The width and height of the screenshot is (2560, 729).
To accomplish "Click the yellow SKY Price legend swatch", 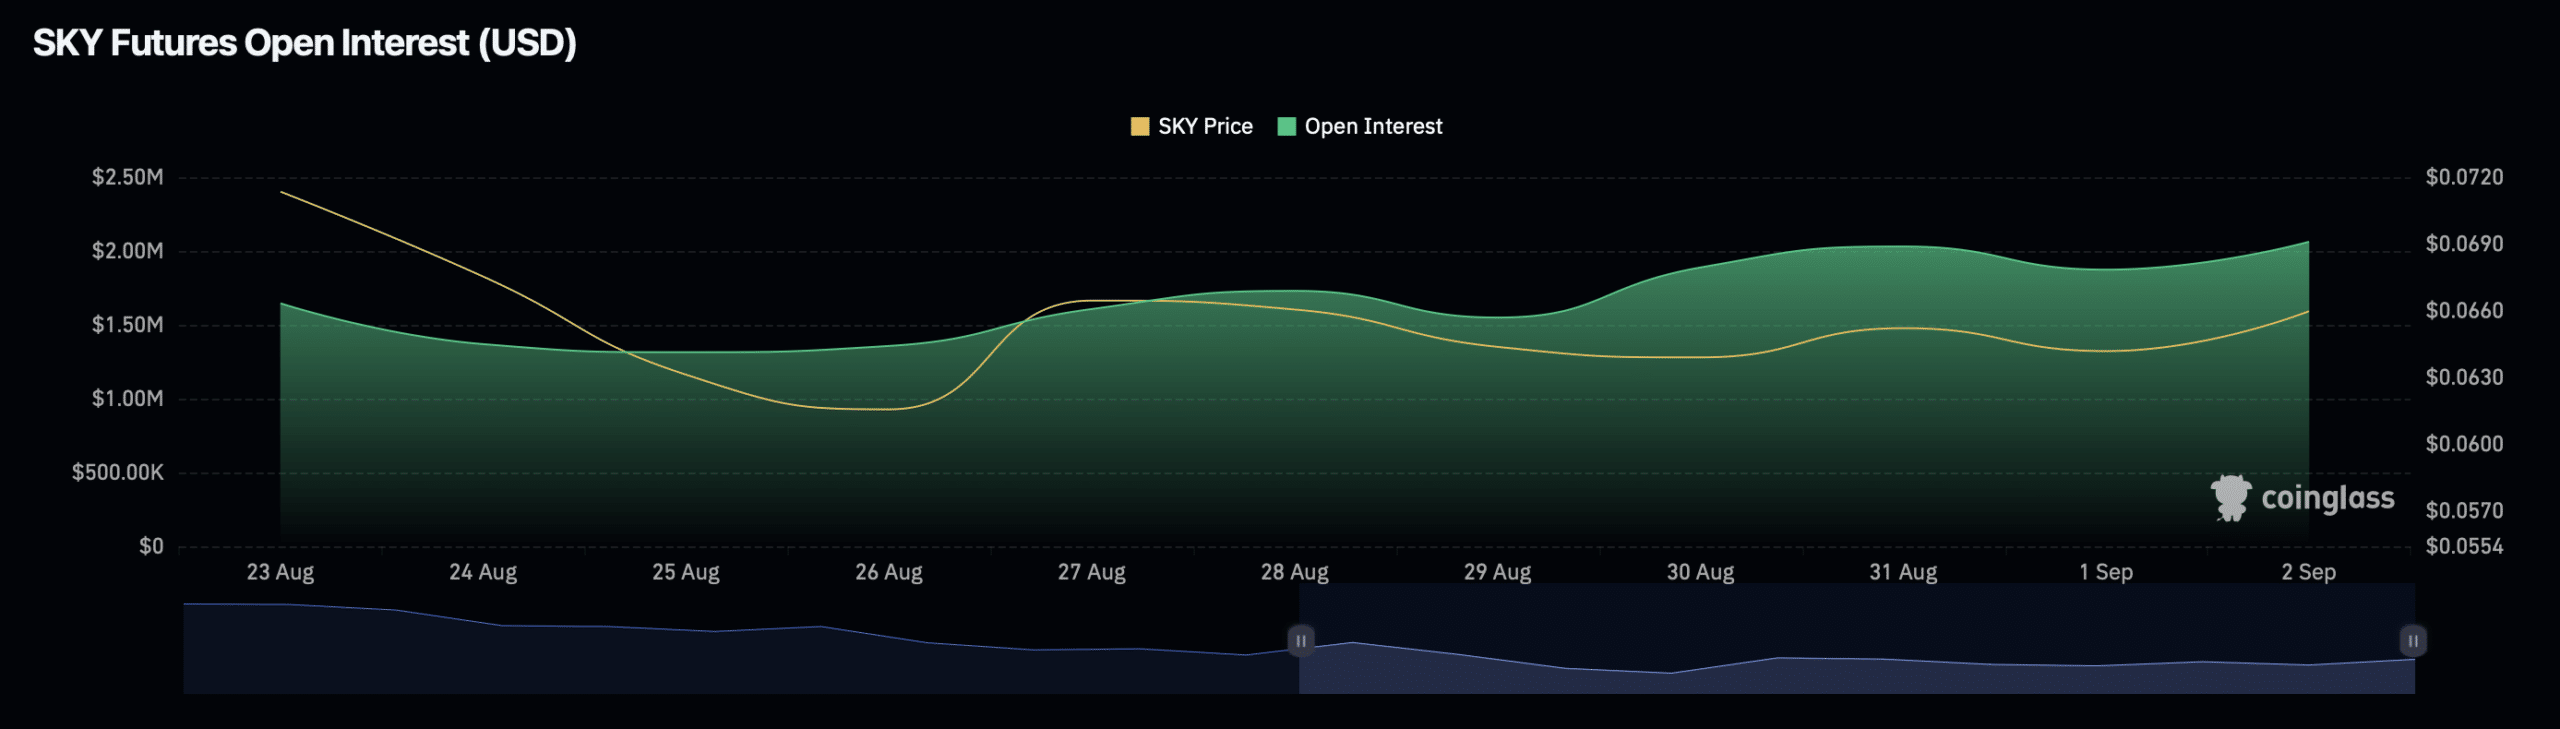I will [x=1139, y=126].
